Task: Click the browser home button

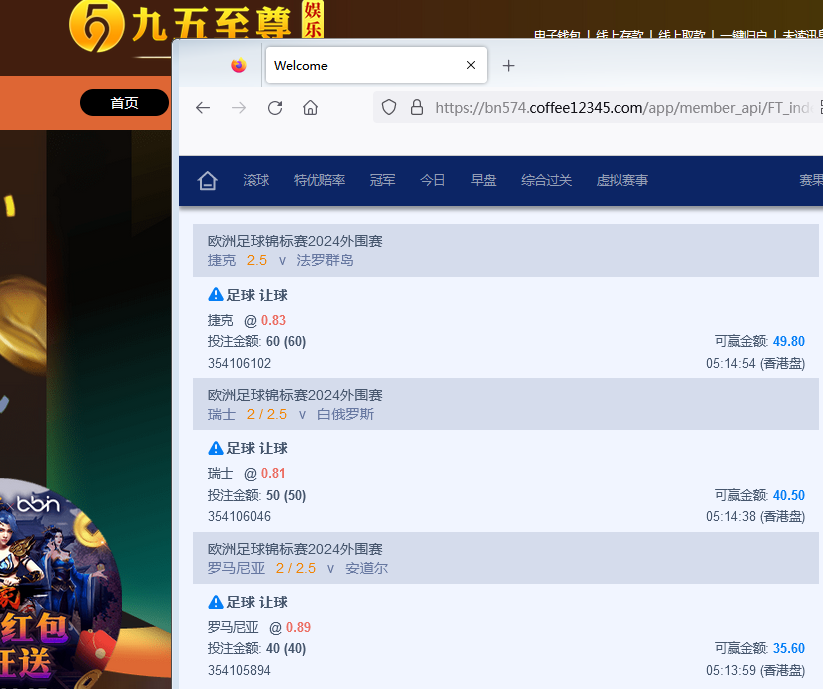Action: (x=311, y=108)
